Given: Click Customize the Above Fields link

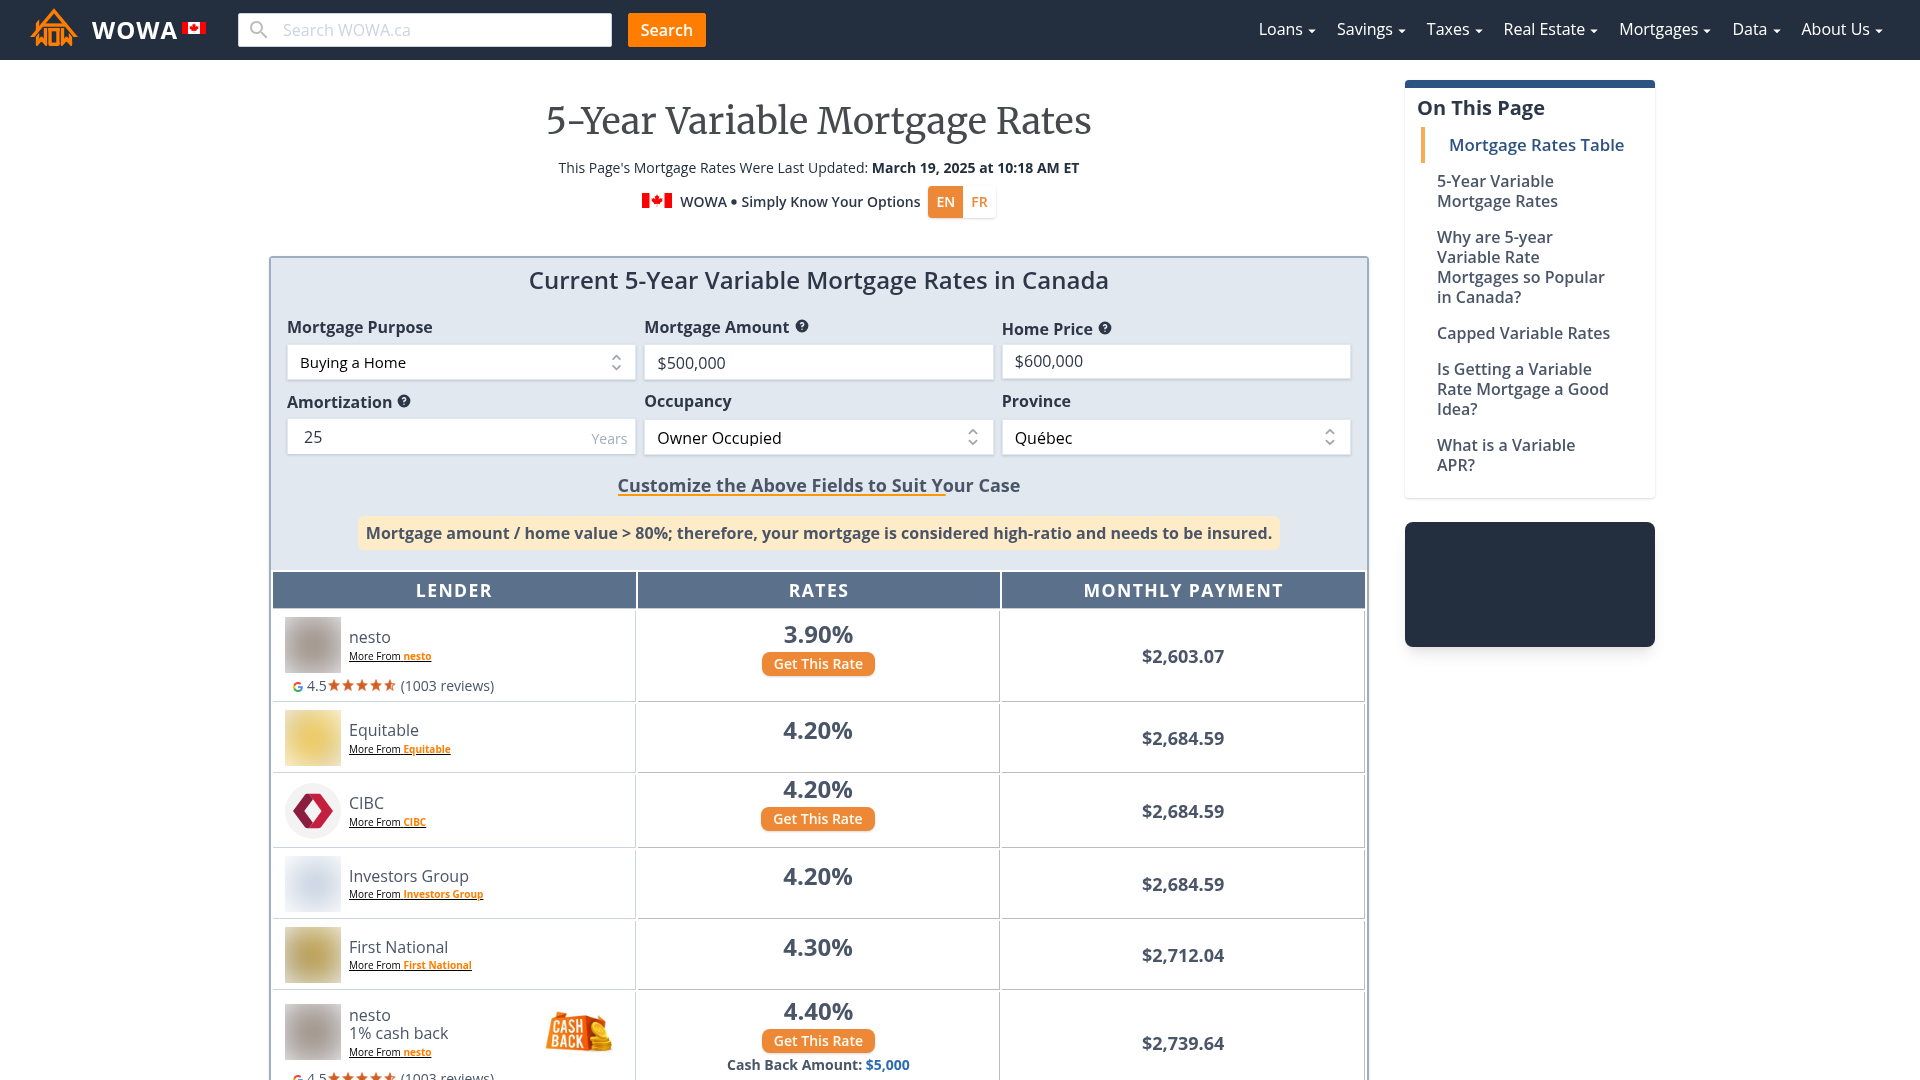Looking at the screenshot, I should coord(819,486).
